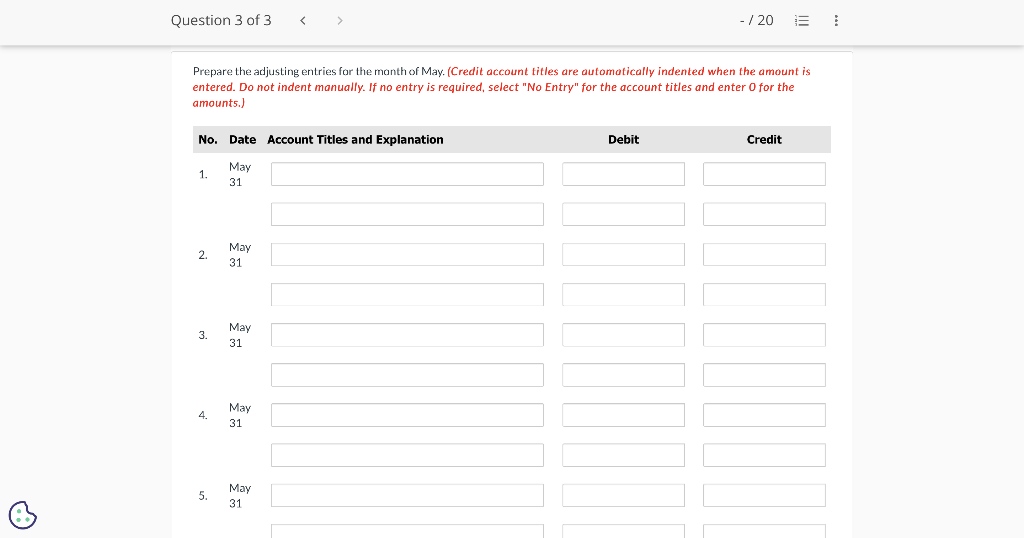1024x538 pixels.
Task: Select entry 3 second account title field
Action: pyautogui.click(x=408, y=375)
